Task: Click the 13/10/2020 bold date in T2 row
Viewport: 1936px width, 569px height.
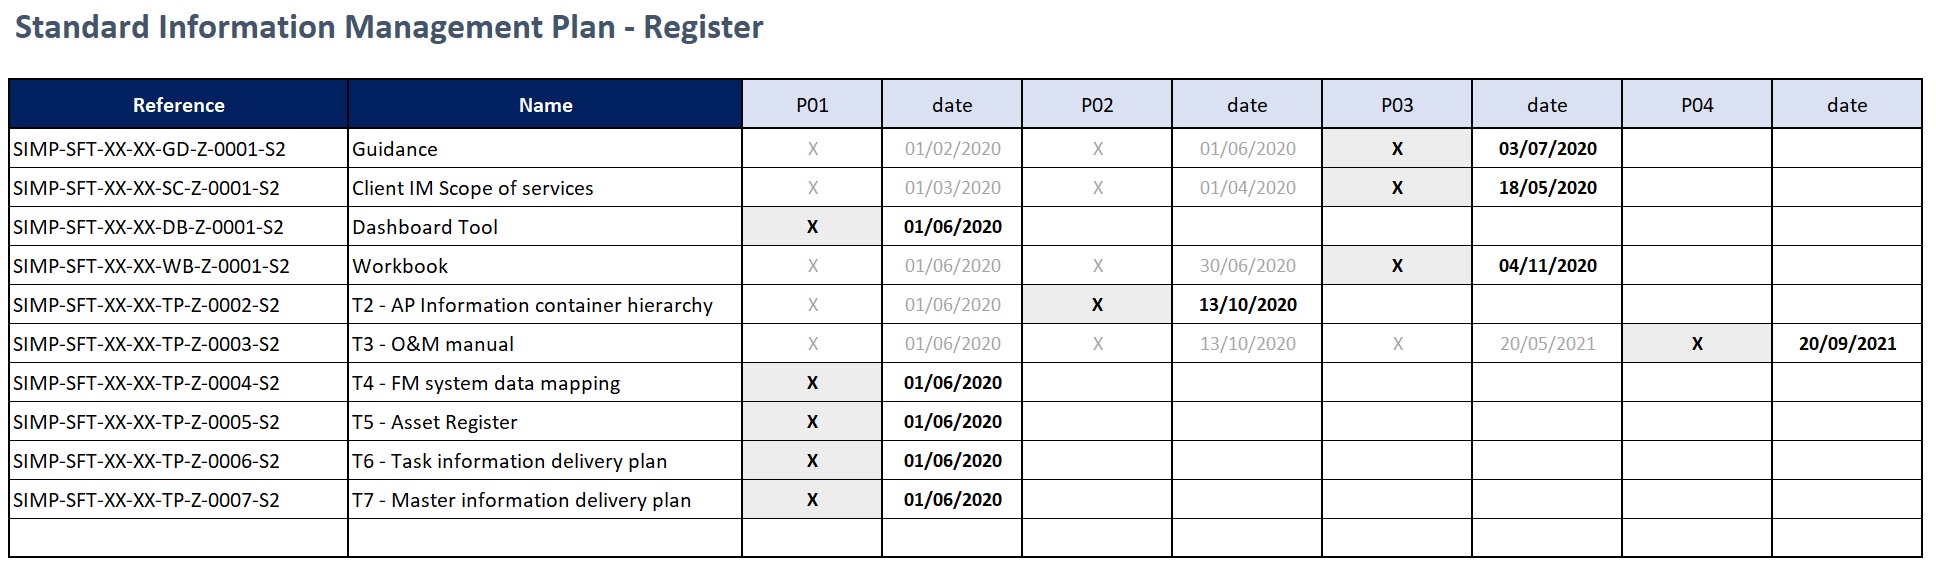Action: click(x=1247, y=305)
